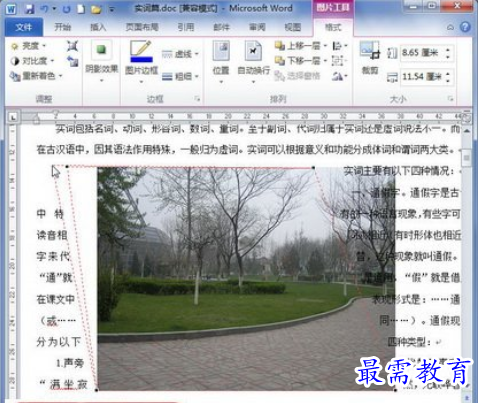
Task: Click the text 四种类型：
Action: tap(410, 342)
